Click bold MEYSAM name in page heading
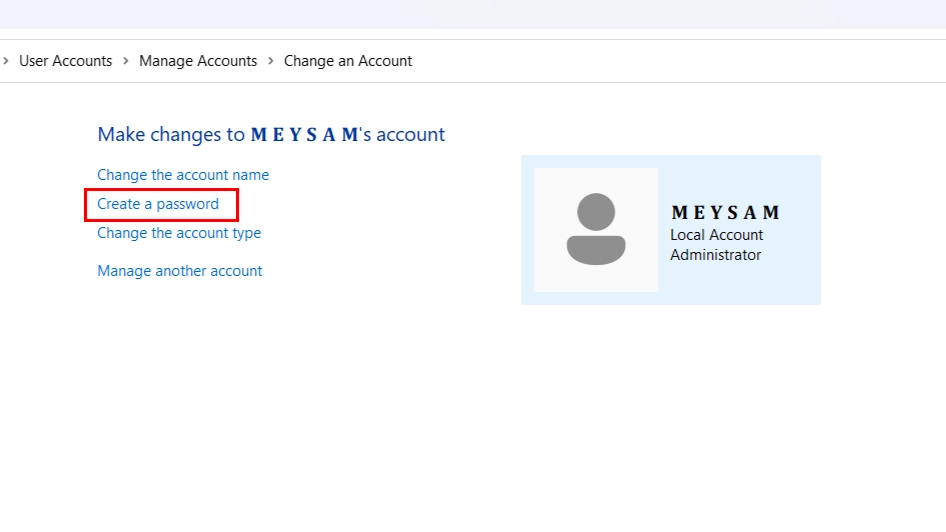The height and width of the screenshot is (532, 946). click(304, 135)
